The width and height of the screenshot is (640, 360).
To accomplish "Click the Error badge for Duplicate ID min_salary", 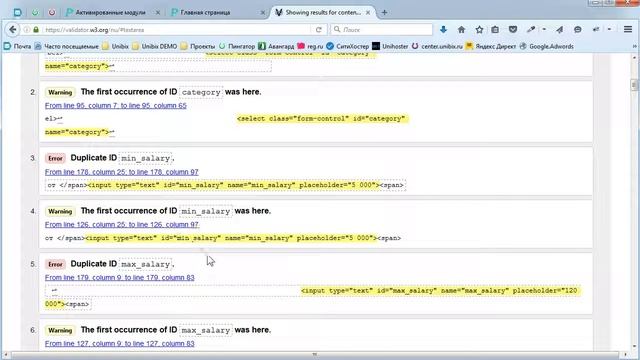I will 55,158.
